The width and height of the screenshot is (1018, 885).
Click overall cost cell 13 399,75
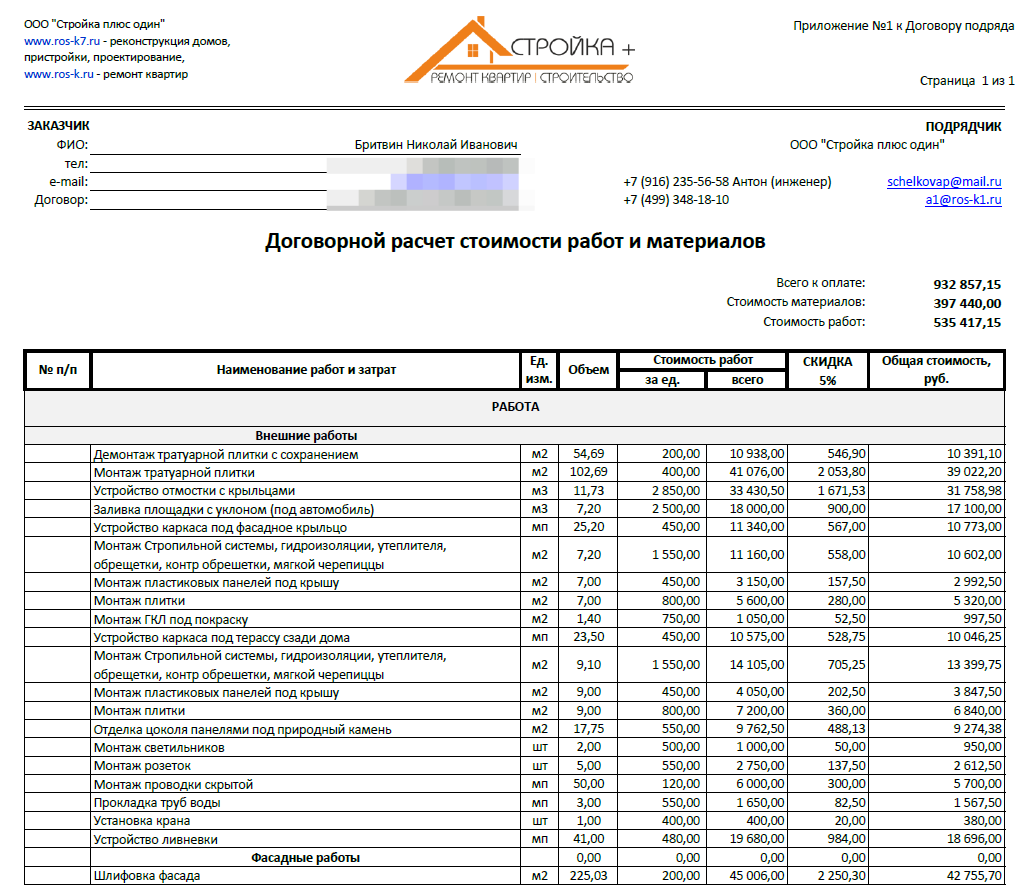point(936,665)
